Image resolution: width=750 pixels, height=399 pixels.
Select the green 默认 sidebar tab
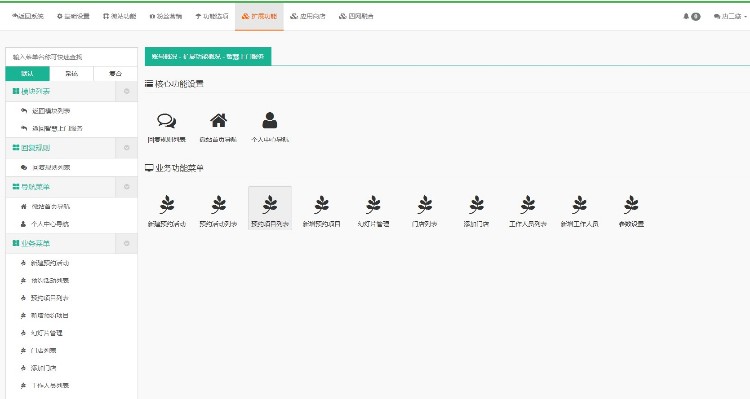pyautogui.click(x=27, y=74)
